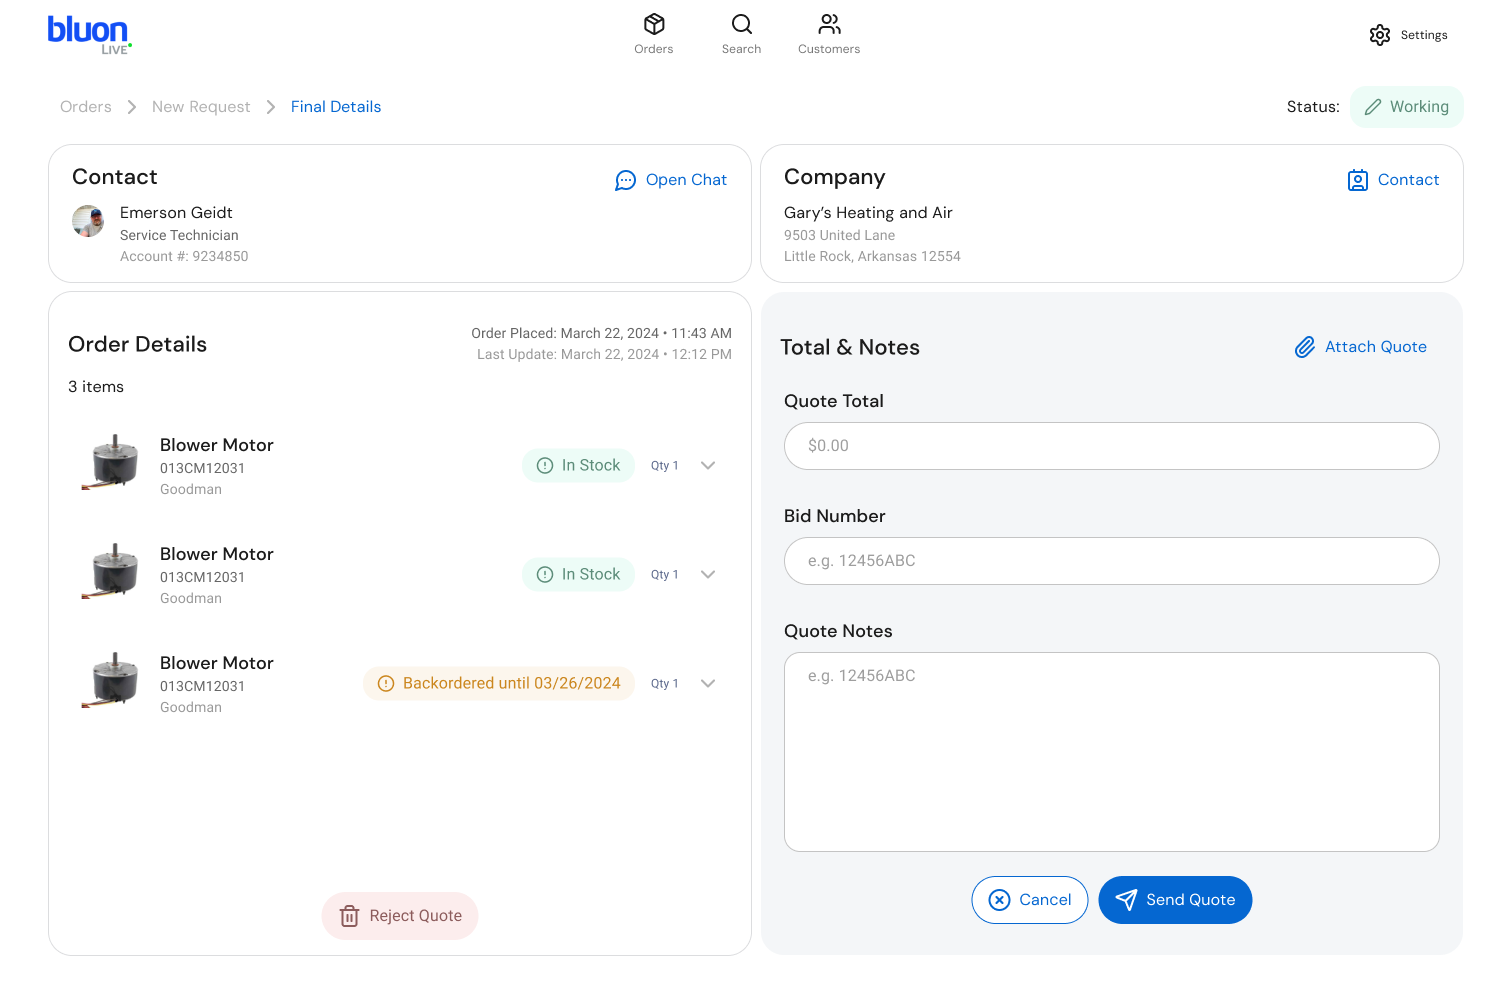This screenshot has width=1512, height=982.
Task: Click second item's In Stock badge
Action: pos(578,574)
